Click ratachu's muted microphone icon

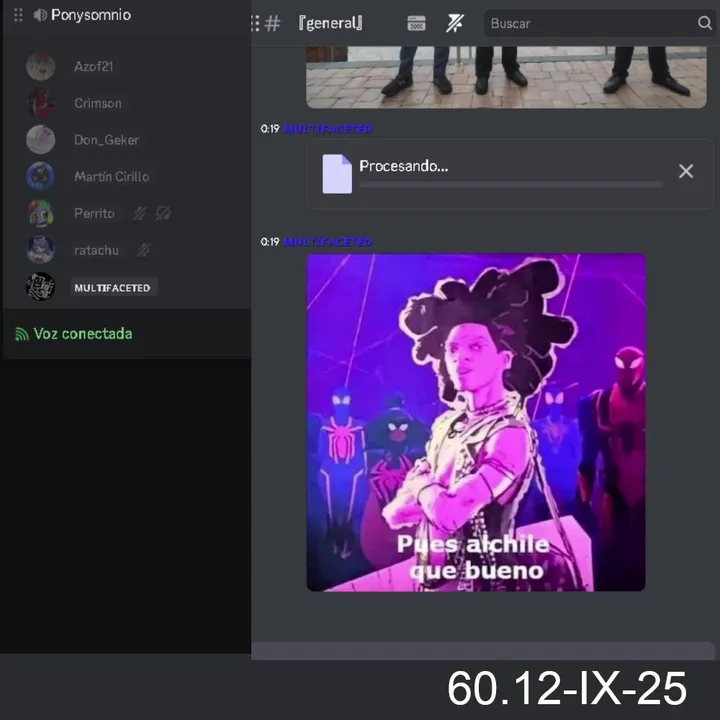coord(143,250)
